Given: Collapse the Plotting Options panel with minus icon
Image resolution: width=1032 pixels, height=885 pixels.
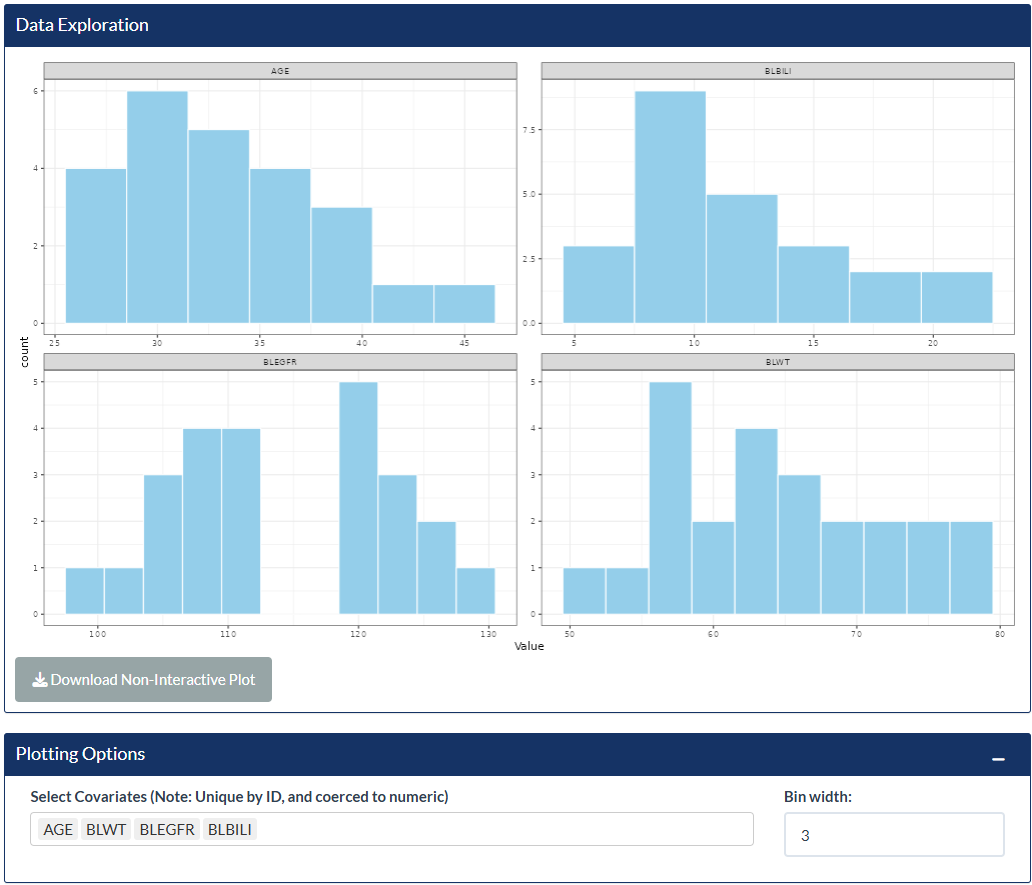Looking at the screenshot, I should [998, 759].
